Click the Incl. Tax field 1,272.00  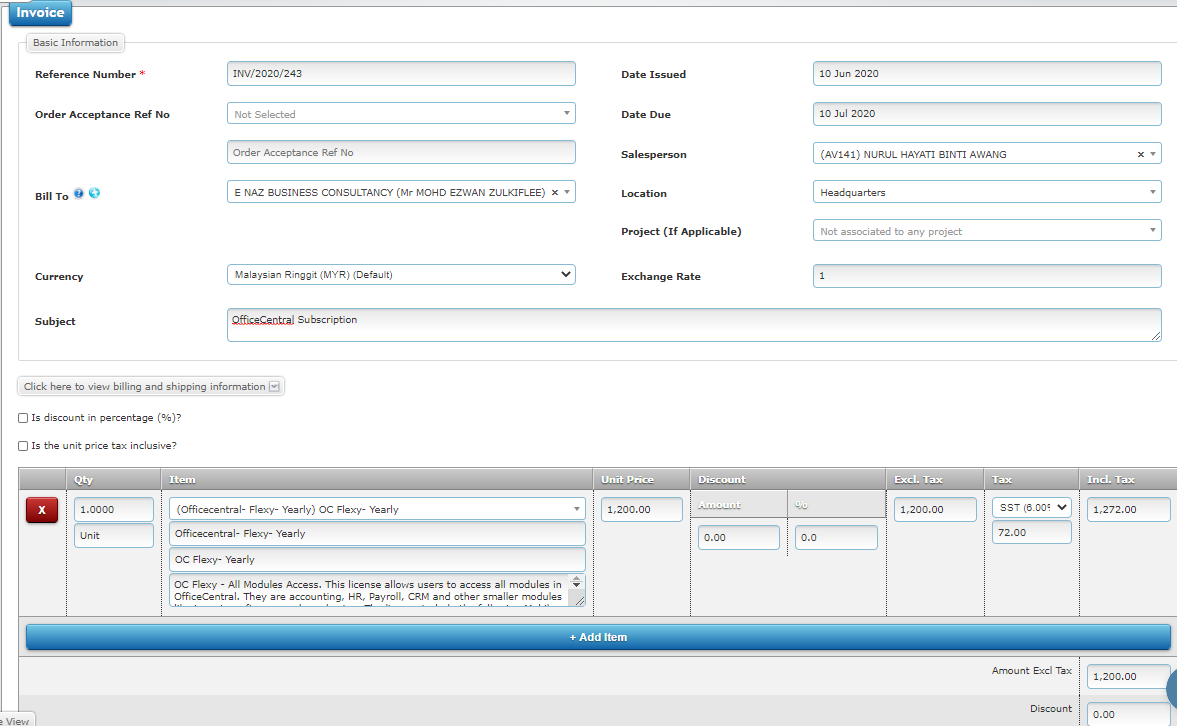pos(1128,509)
